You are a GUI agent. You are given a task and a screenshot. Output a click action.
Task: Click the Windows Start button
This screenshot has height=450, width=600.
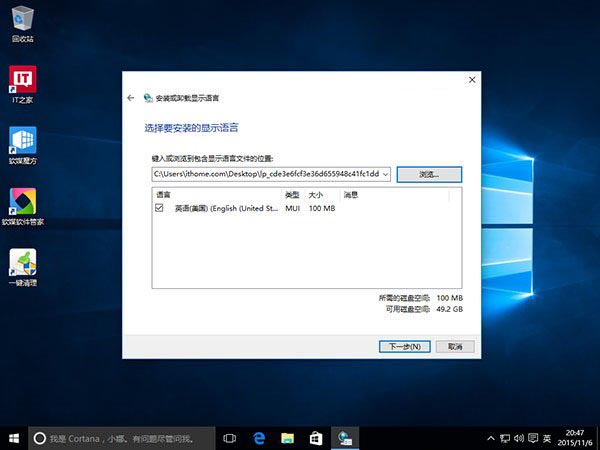(x=14, y=438)
